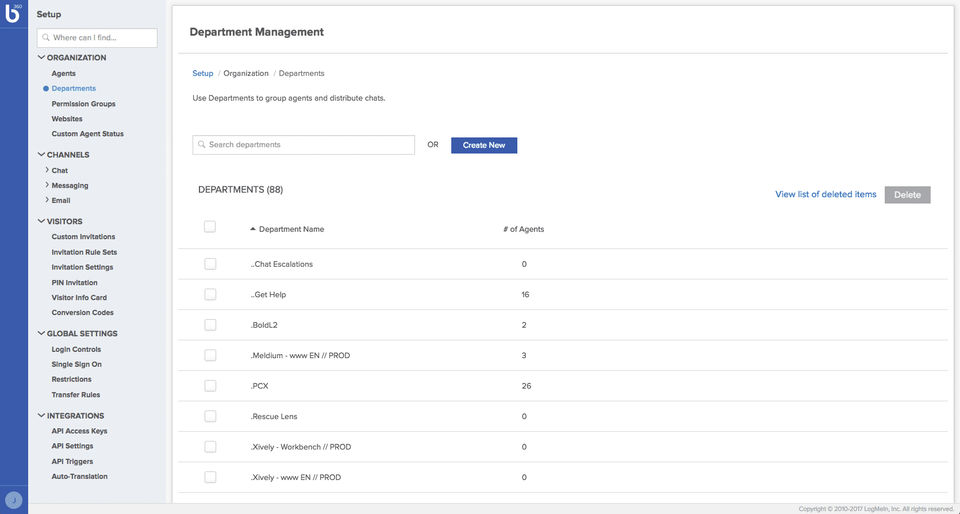Click the magnifier icon in sidebar search
The image size is (960, 514).
pos(46,38)
